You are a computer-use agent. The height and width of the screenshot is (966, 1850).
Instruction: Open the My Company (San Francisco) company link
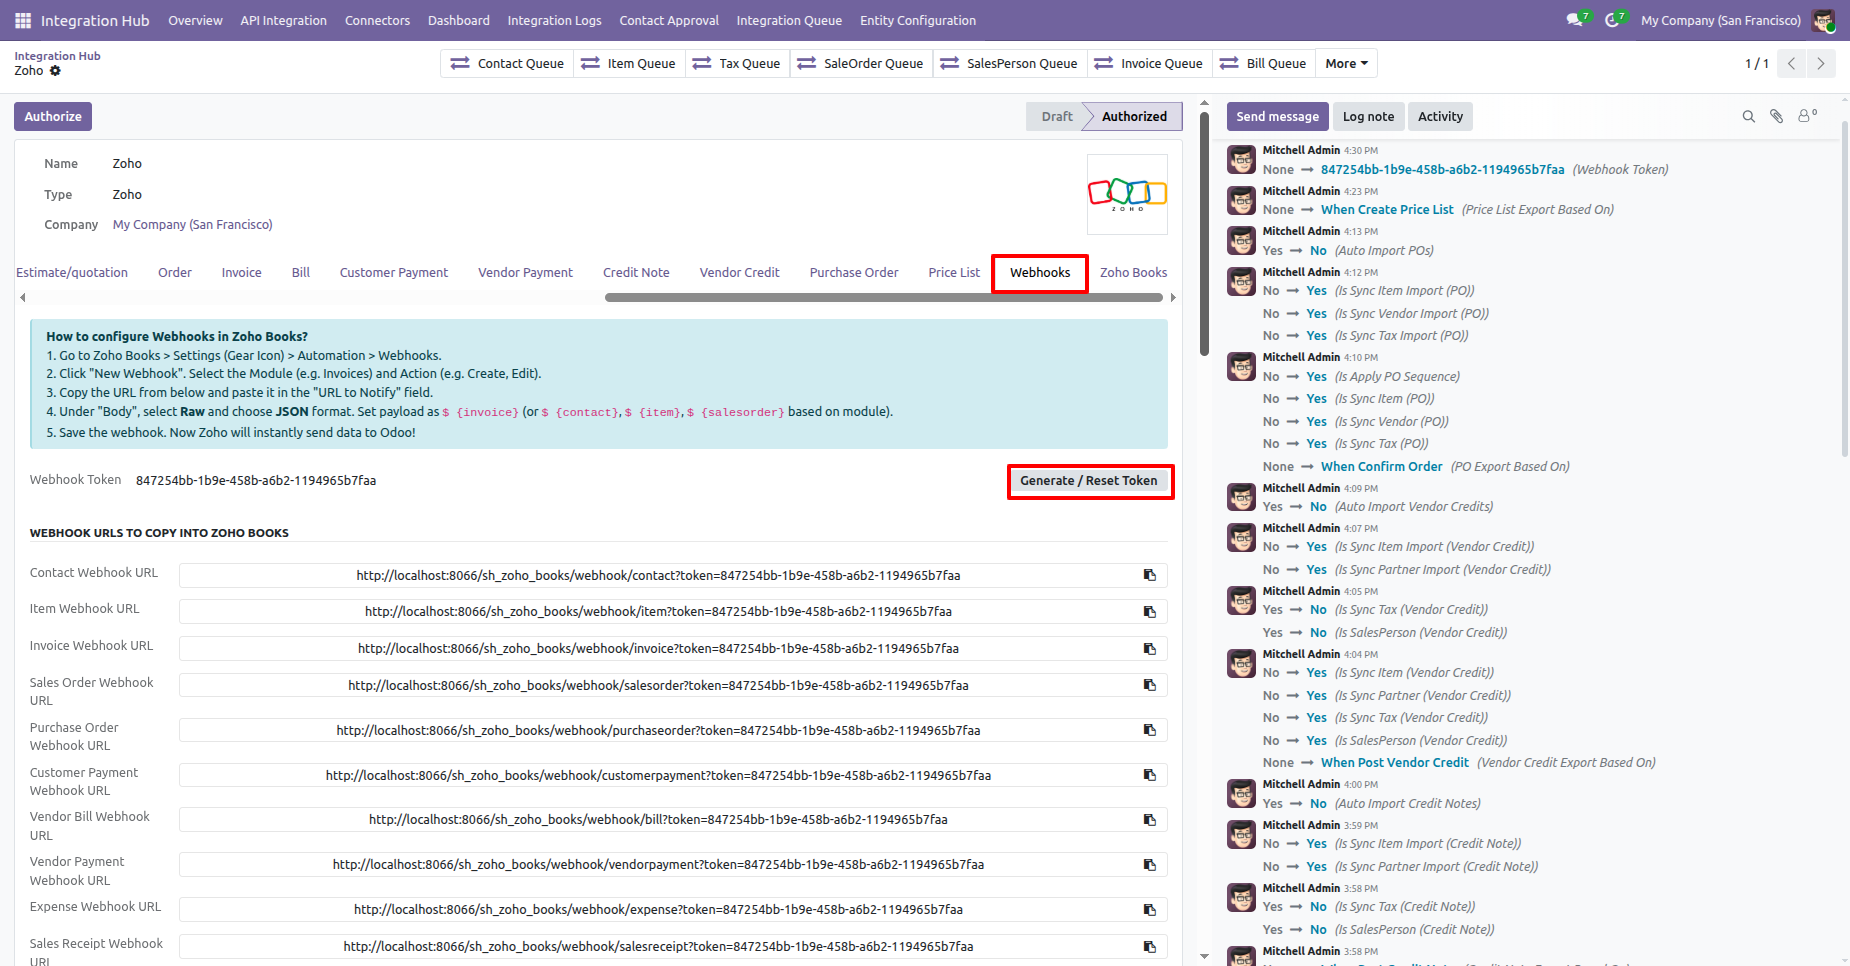click(192, 225)
